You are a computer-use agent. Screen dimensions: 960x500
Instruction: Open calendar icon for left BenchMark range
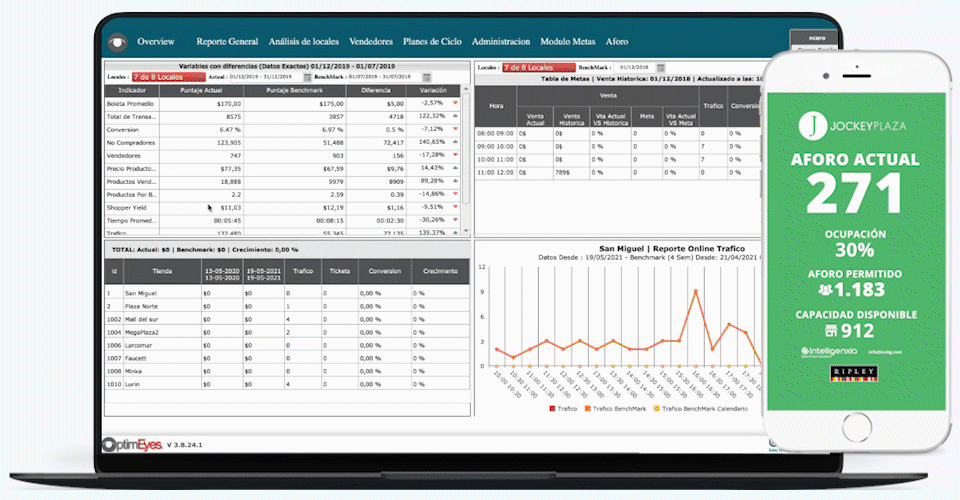[427, 77]
